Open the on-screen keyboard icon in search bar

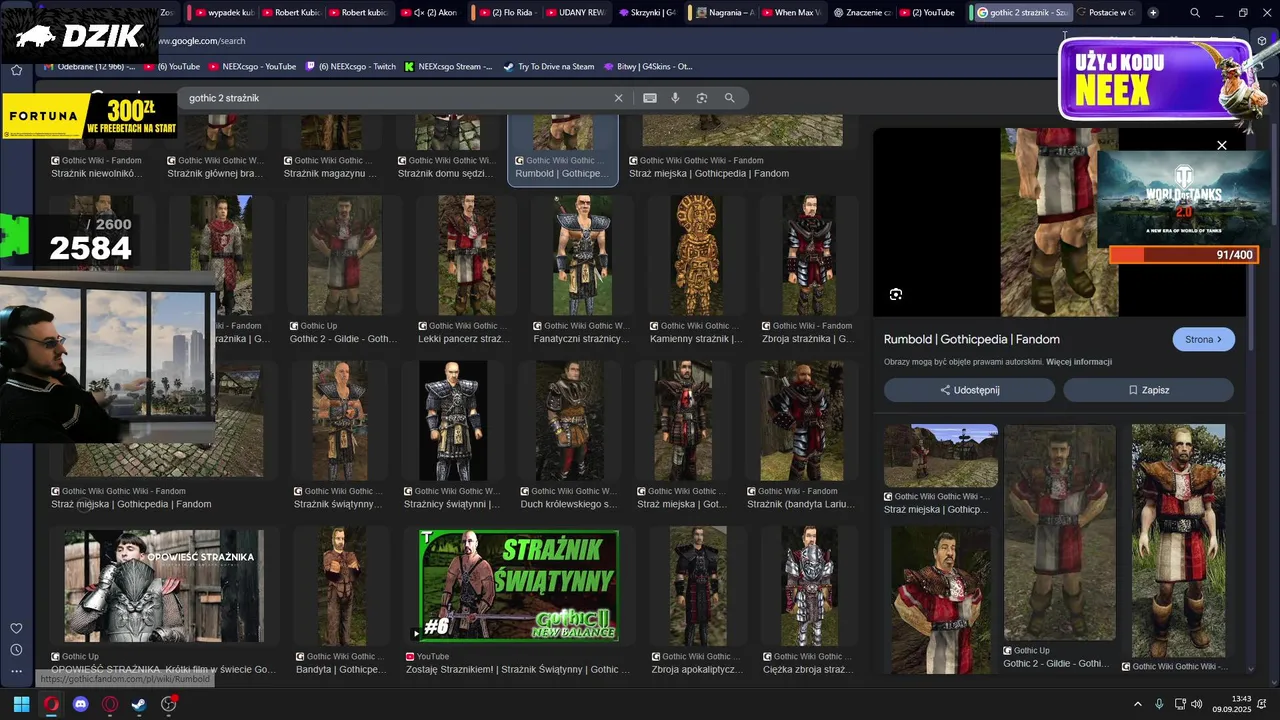click(650, 98)
